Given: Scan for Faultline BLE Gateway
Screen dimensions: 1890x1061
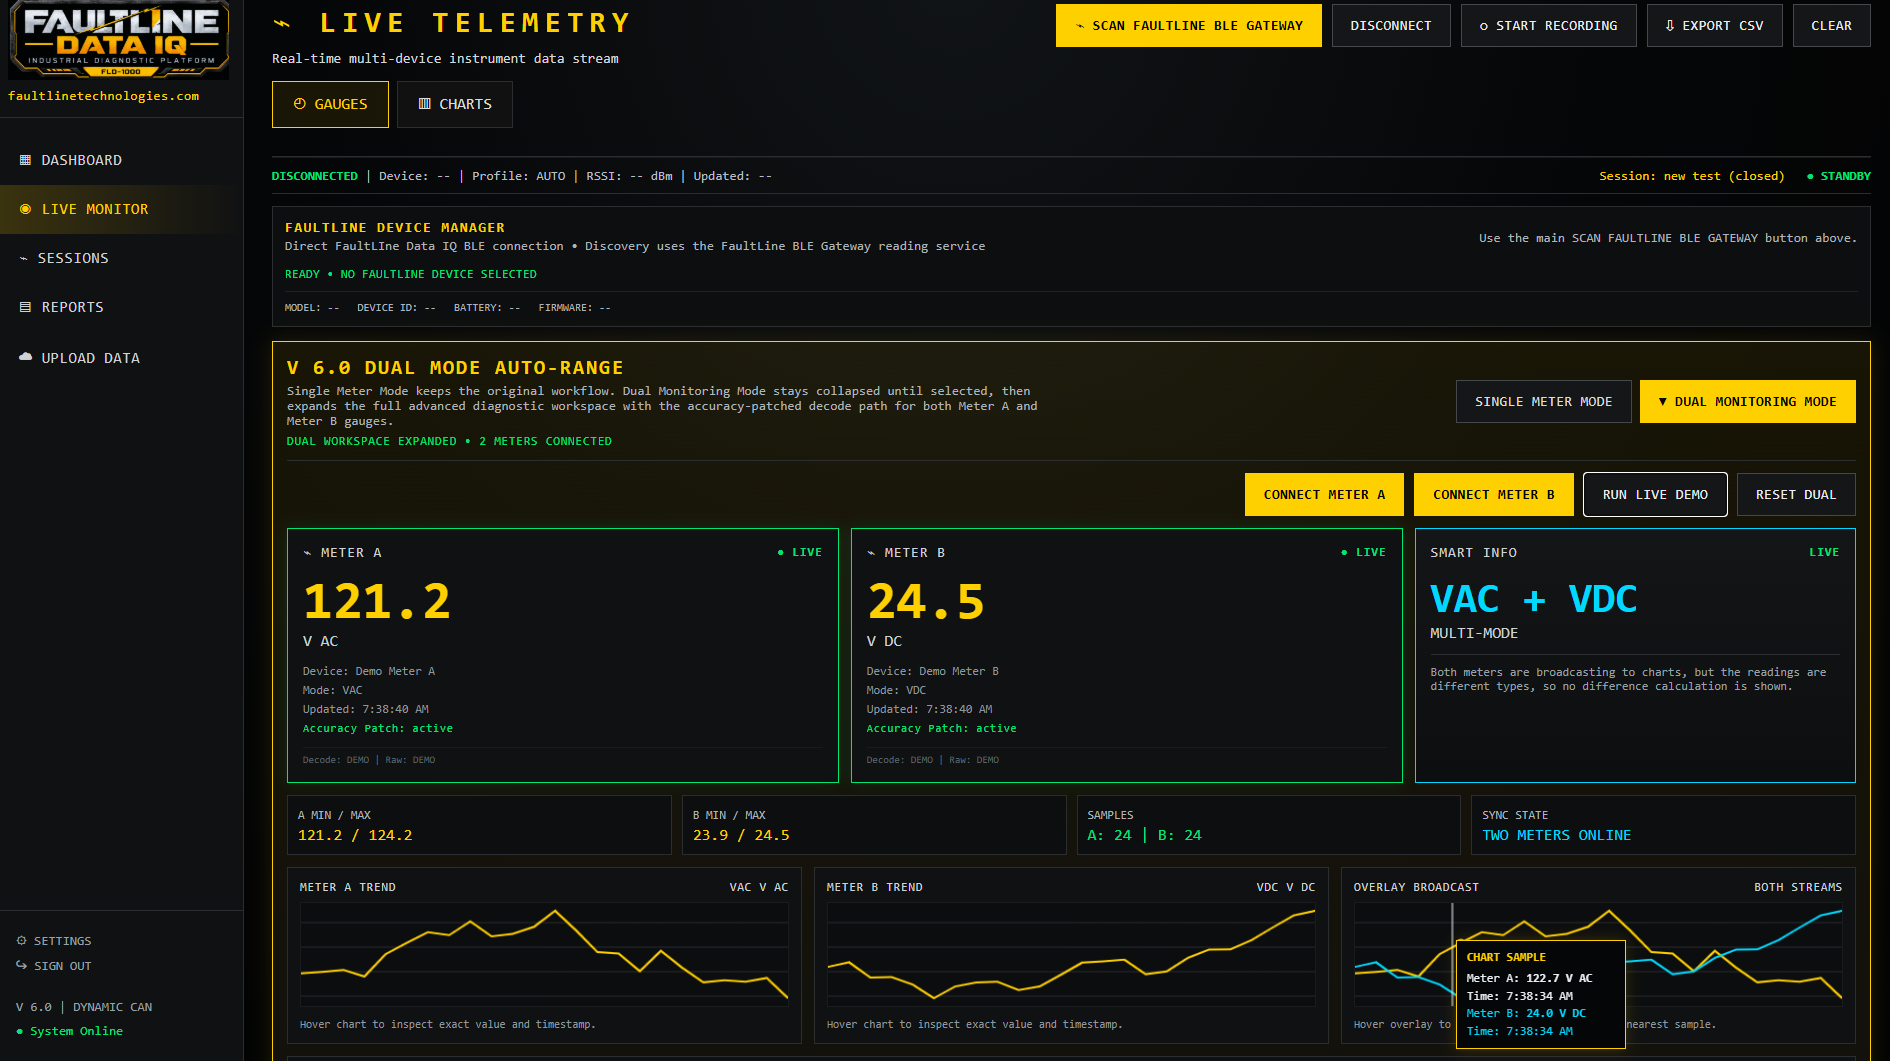Looking at the screenshot, I should pyautogui.click(x=1189, y=25).
